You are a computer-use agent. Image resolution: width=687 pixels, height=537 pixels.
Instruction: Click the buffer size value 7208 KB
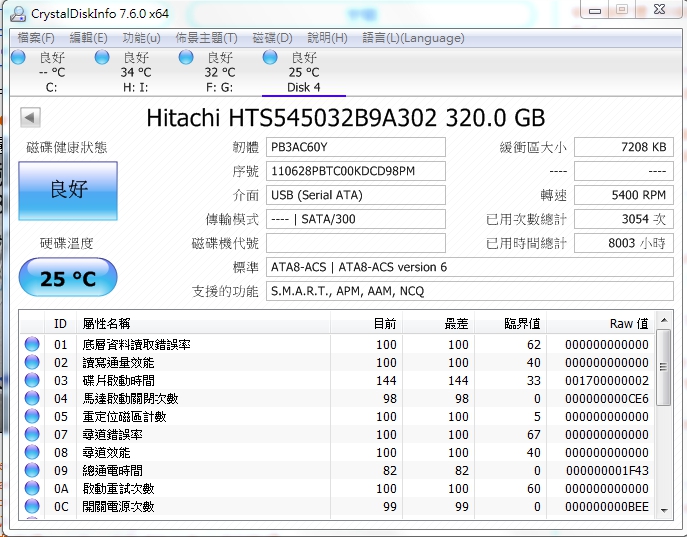coord(624,147)
